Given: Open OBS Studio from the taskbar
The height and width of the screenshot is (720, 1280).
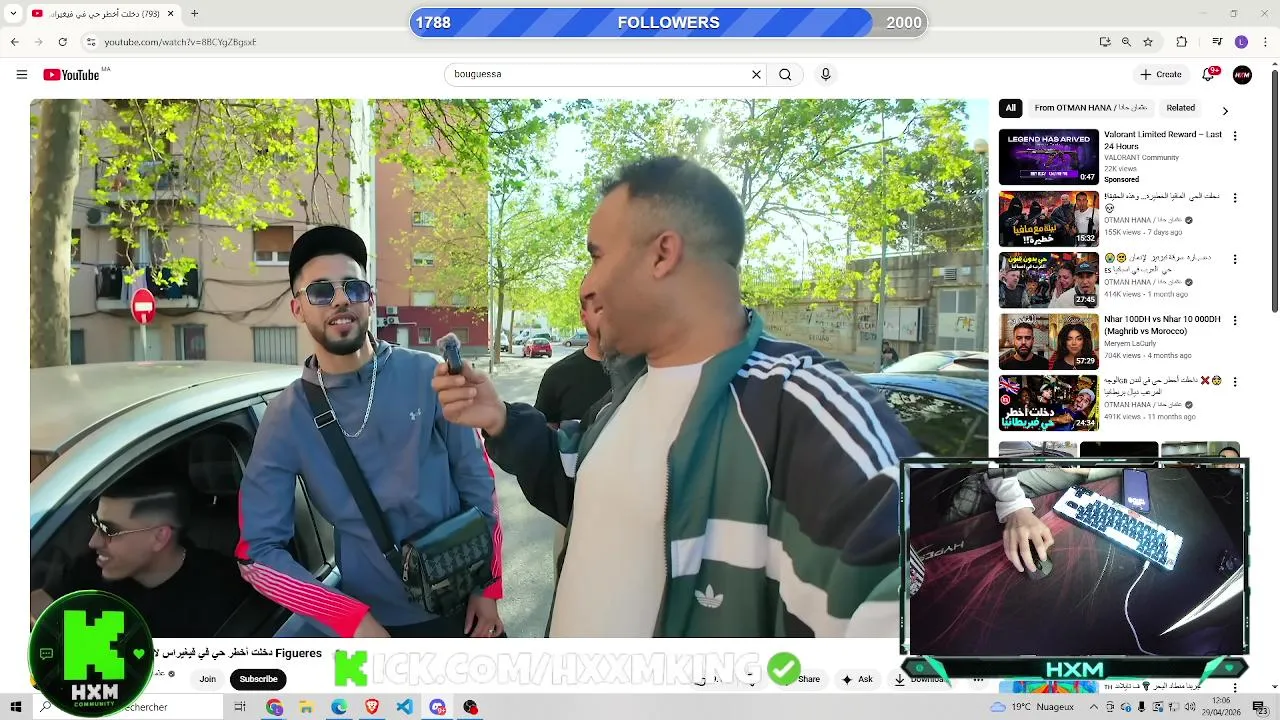Looking at the screenshot, I should click(470, 707).
